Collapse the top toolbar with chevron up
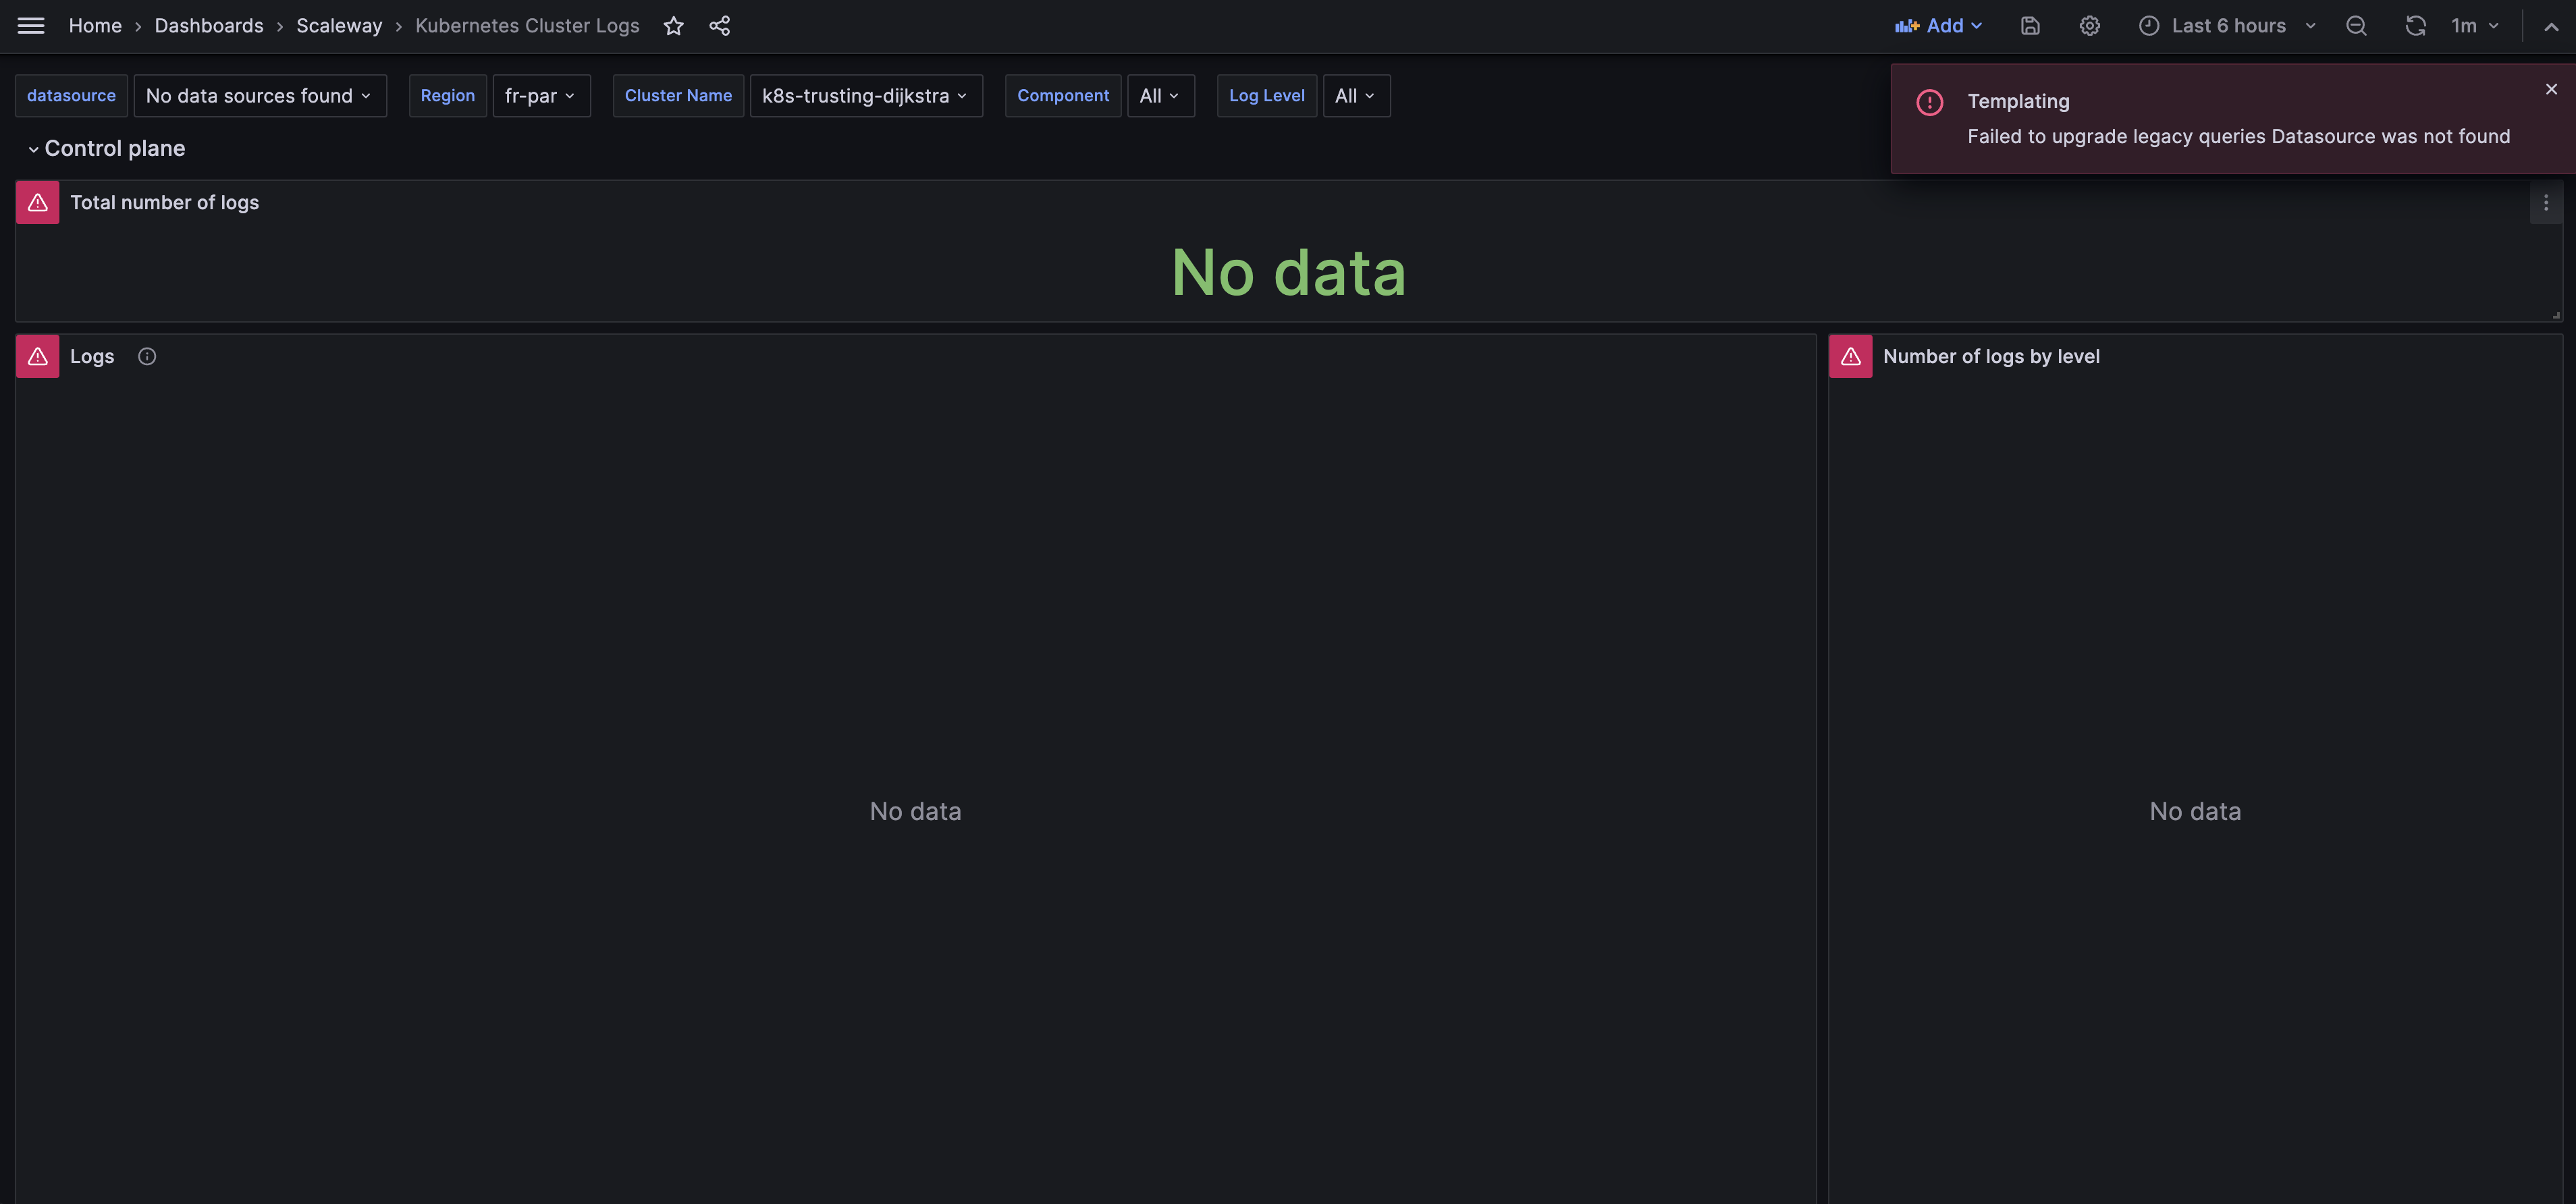Image resolution: width=2576 pixels, height=1204 pixels. coord(2551,26)
